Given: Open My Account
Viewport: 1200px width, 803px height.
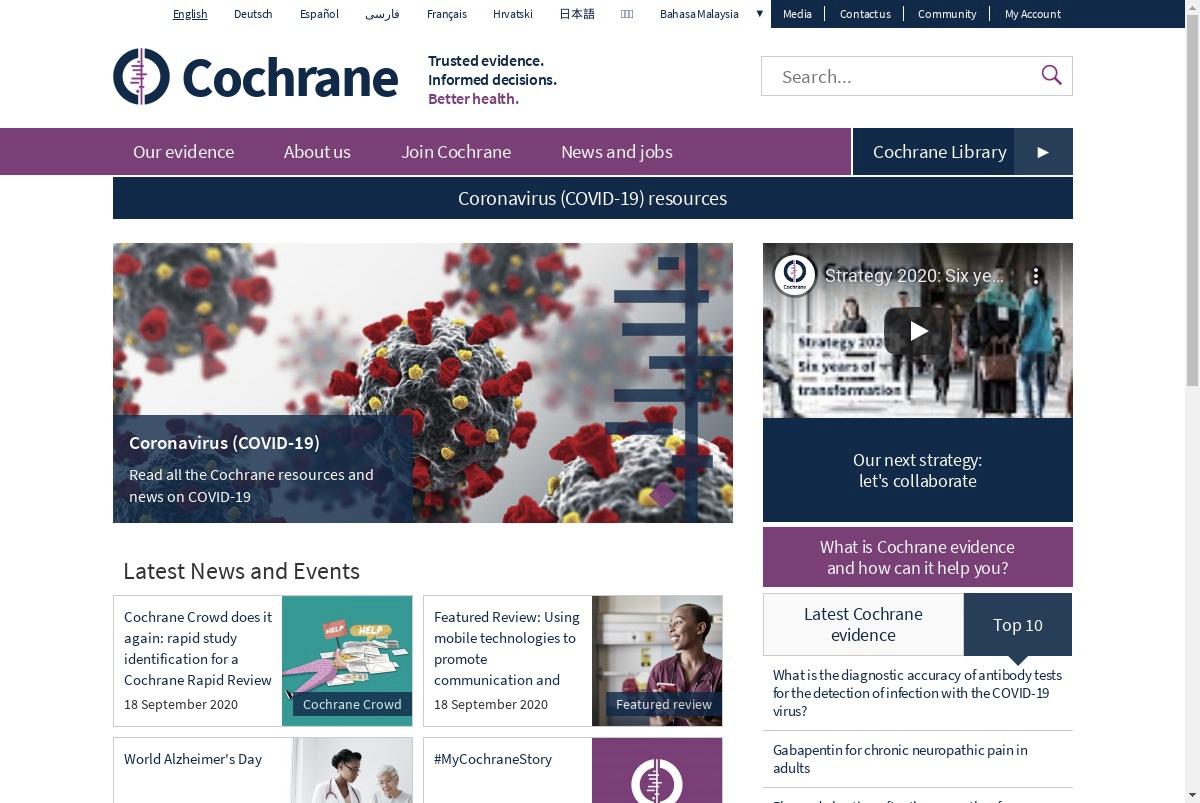Looking at the screenshot, I should point(1033,14).
